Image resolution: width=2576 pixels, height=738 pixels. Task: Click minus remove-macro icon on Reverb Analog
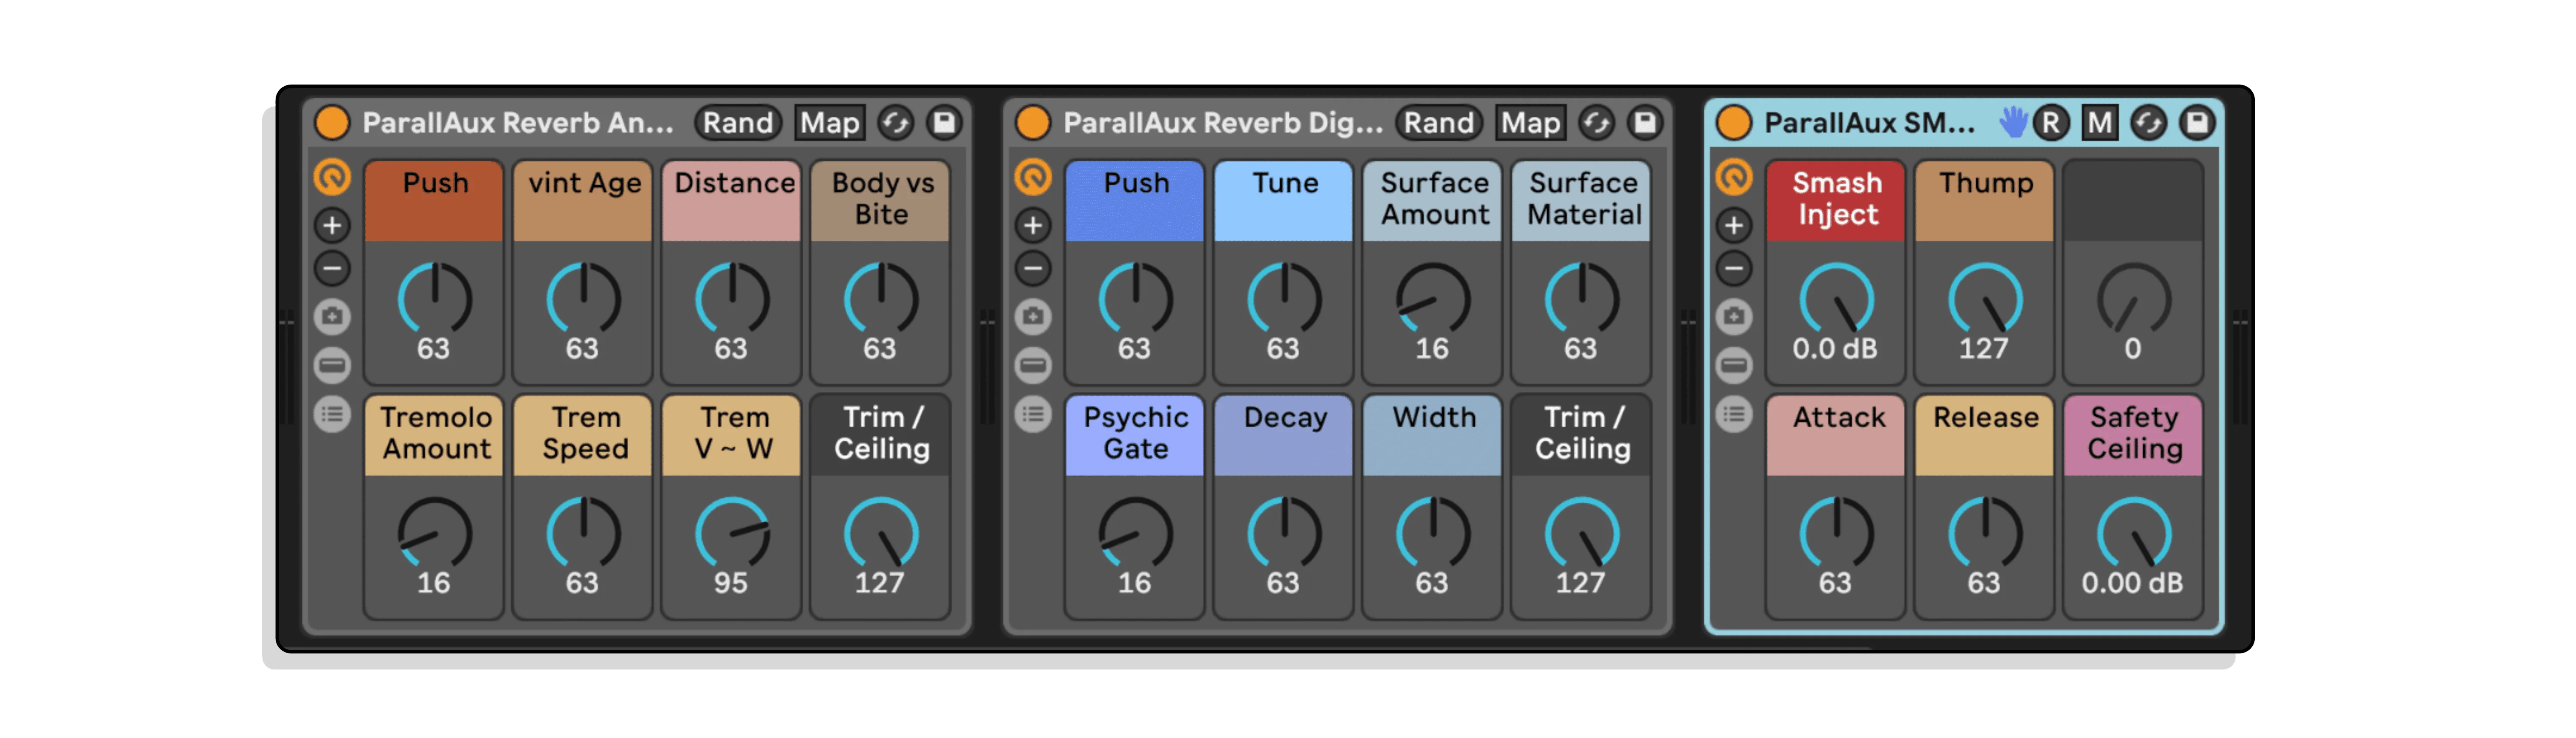click(332, 268)
